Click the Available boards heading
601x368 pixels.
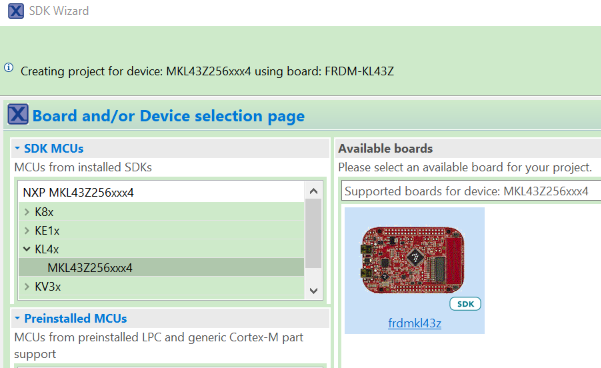point(385,148)
